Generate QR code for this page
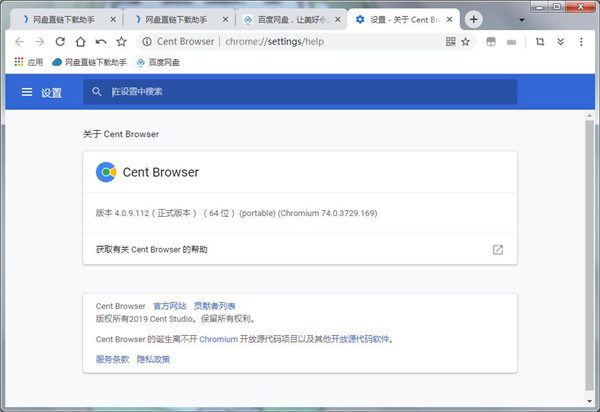 450,41
